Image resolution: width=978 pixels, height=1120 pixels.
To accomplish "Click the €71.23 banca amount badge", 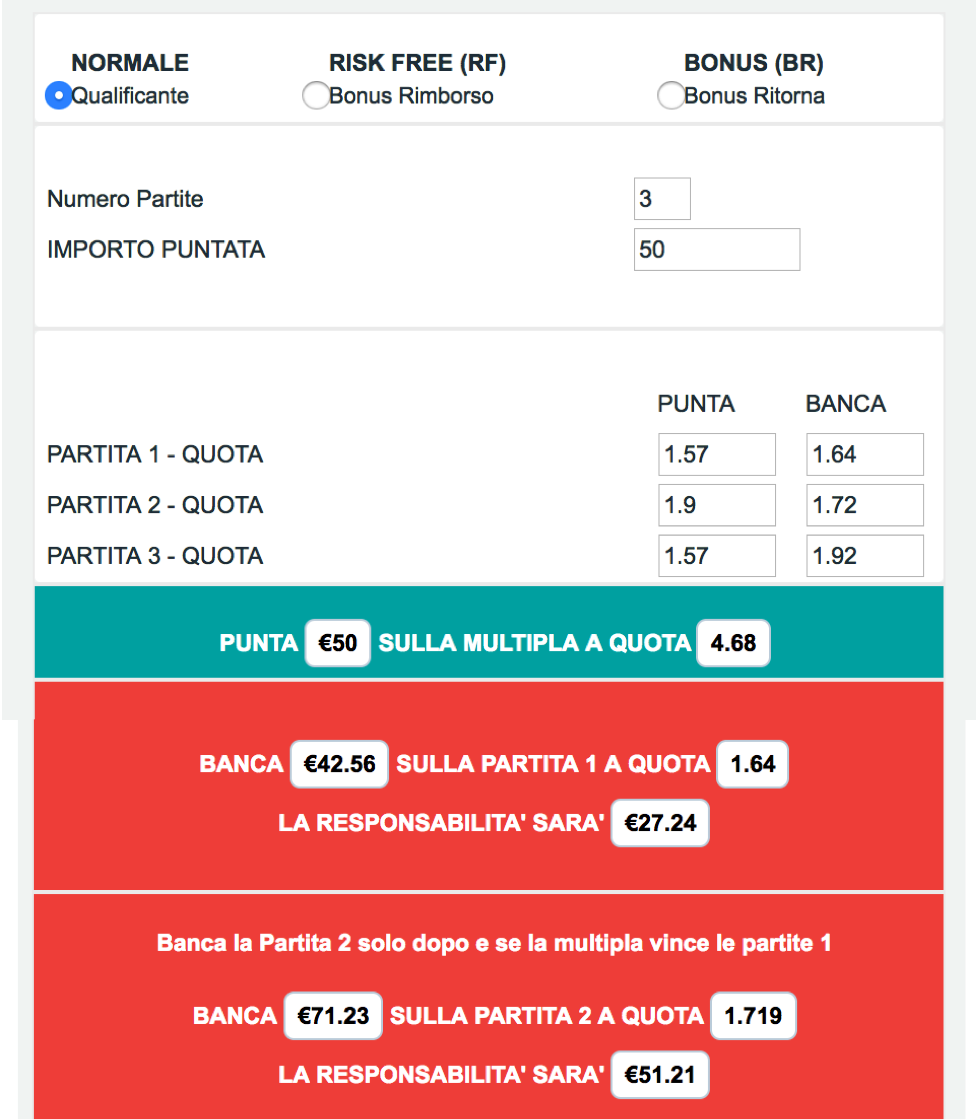I will click(333, 1016).
